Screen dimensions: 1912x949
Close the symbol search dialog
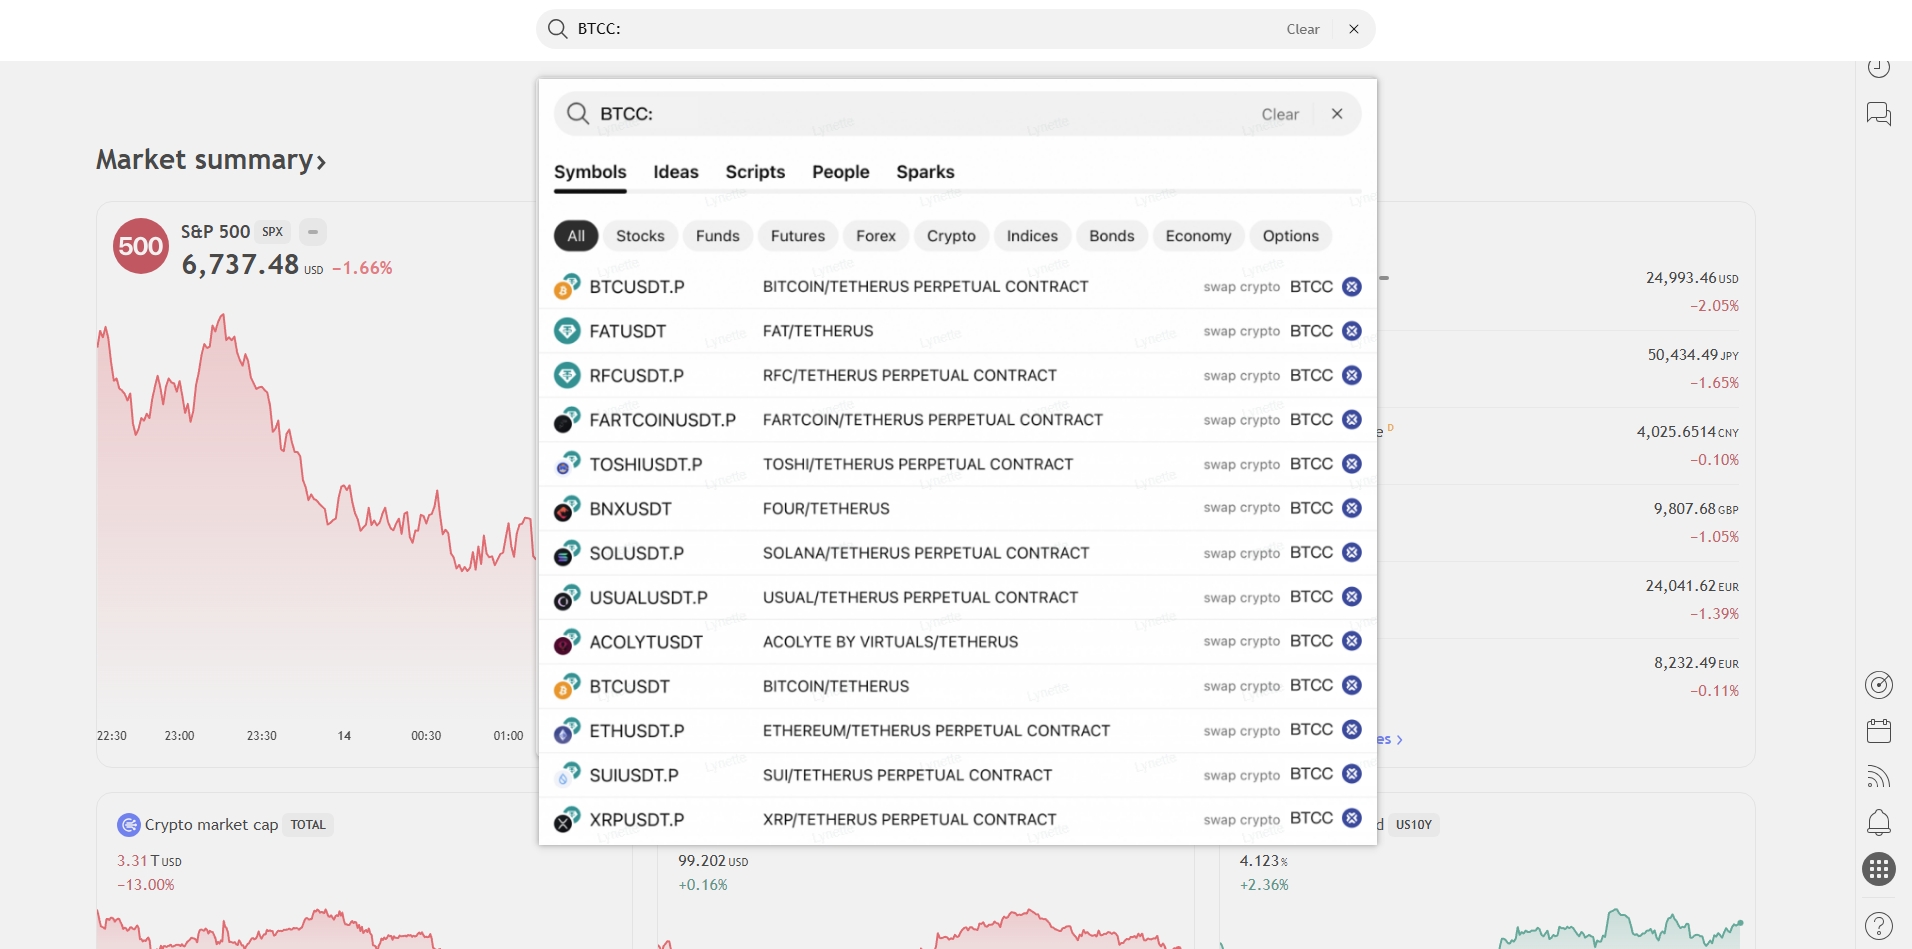[x=1337, y=114]
